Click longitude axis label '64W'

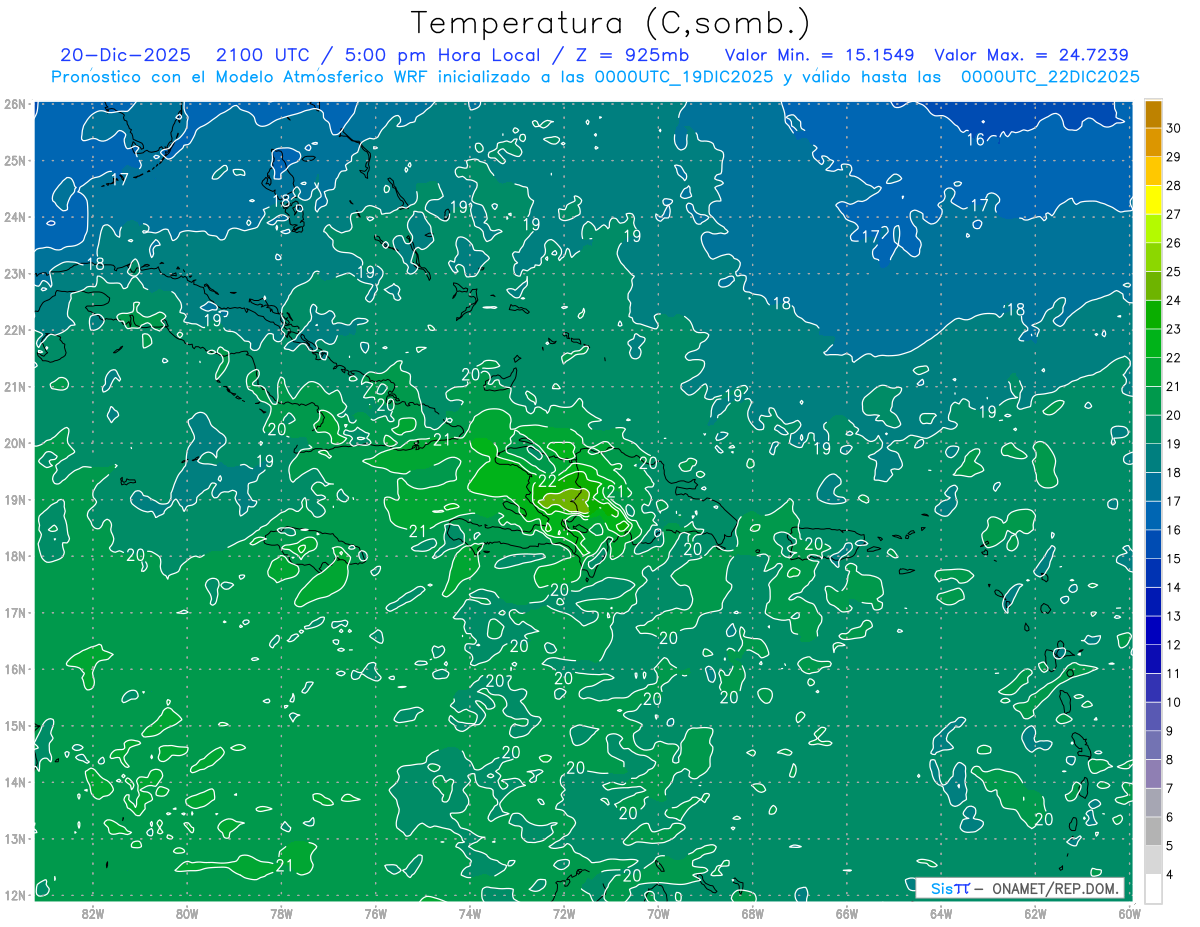click(x=941, y=914)
